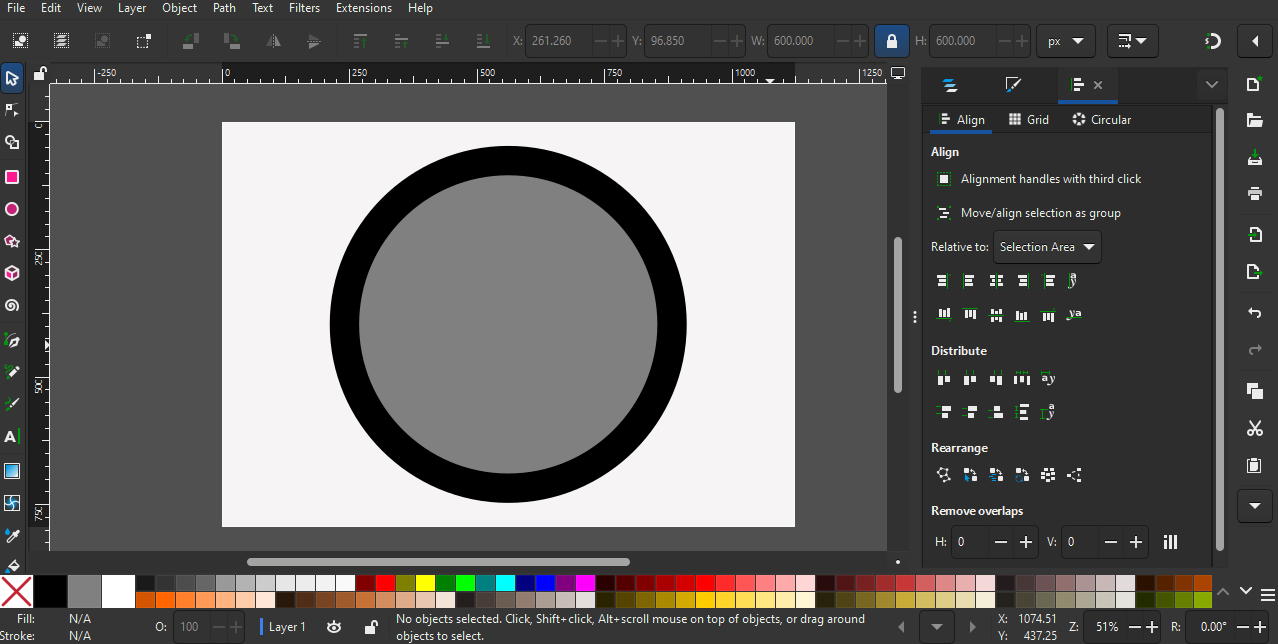This screenshot has height=644, width=1278.
Task: Activate the Text tool
Action: click(x=12, y=437)
